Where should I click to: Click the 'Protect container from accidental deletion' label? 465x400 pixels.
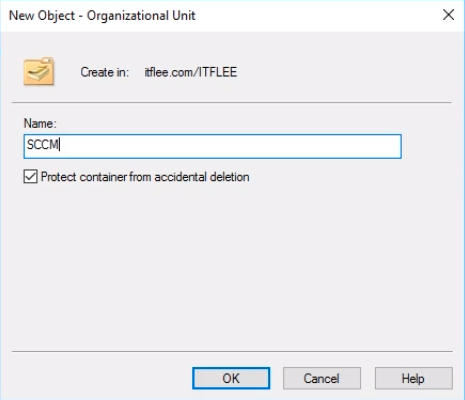pyautogui.click(x=145, y=177)
